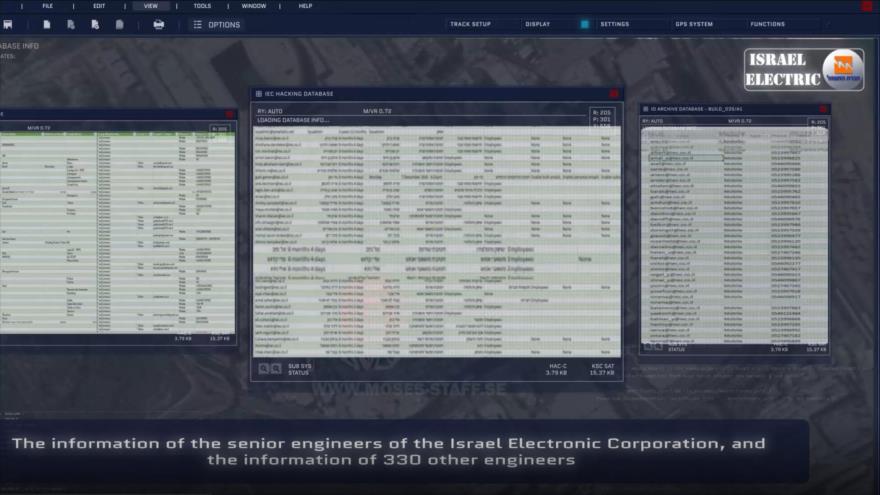The width and height of the screenshot is (880, 495).
Task: Open the TOOLS menu
Action: (x=202, y=6)
